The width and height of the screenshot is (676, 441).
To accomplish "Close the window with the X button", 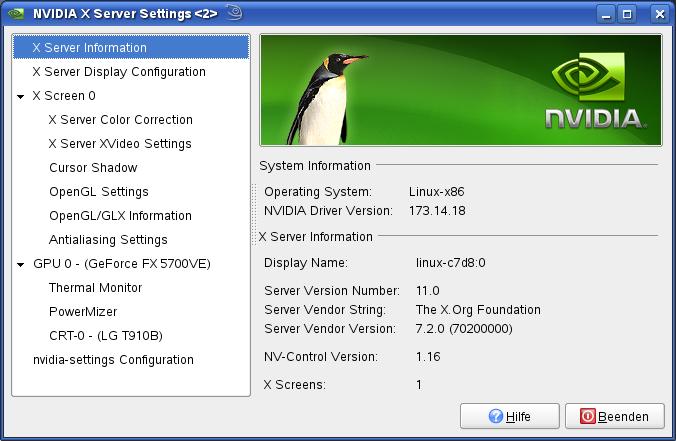I will (660, 14).
